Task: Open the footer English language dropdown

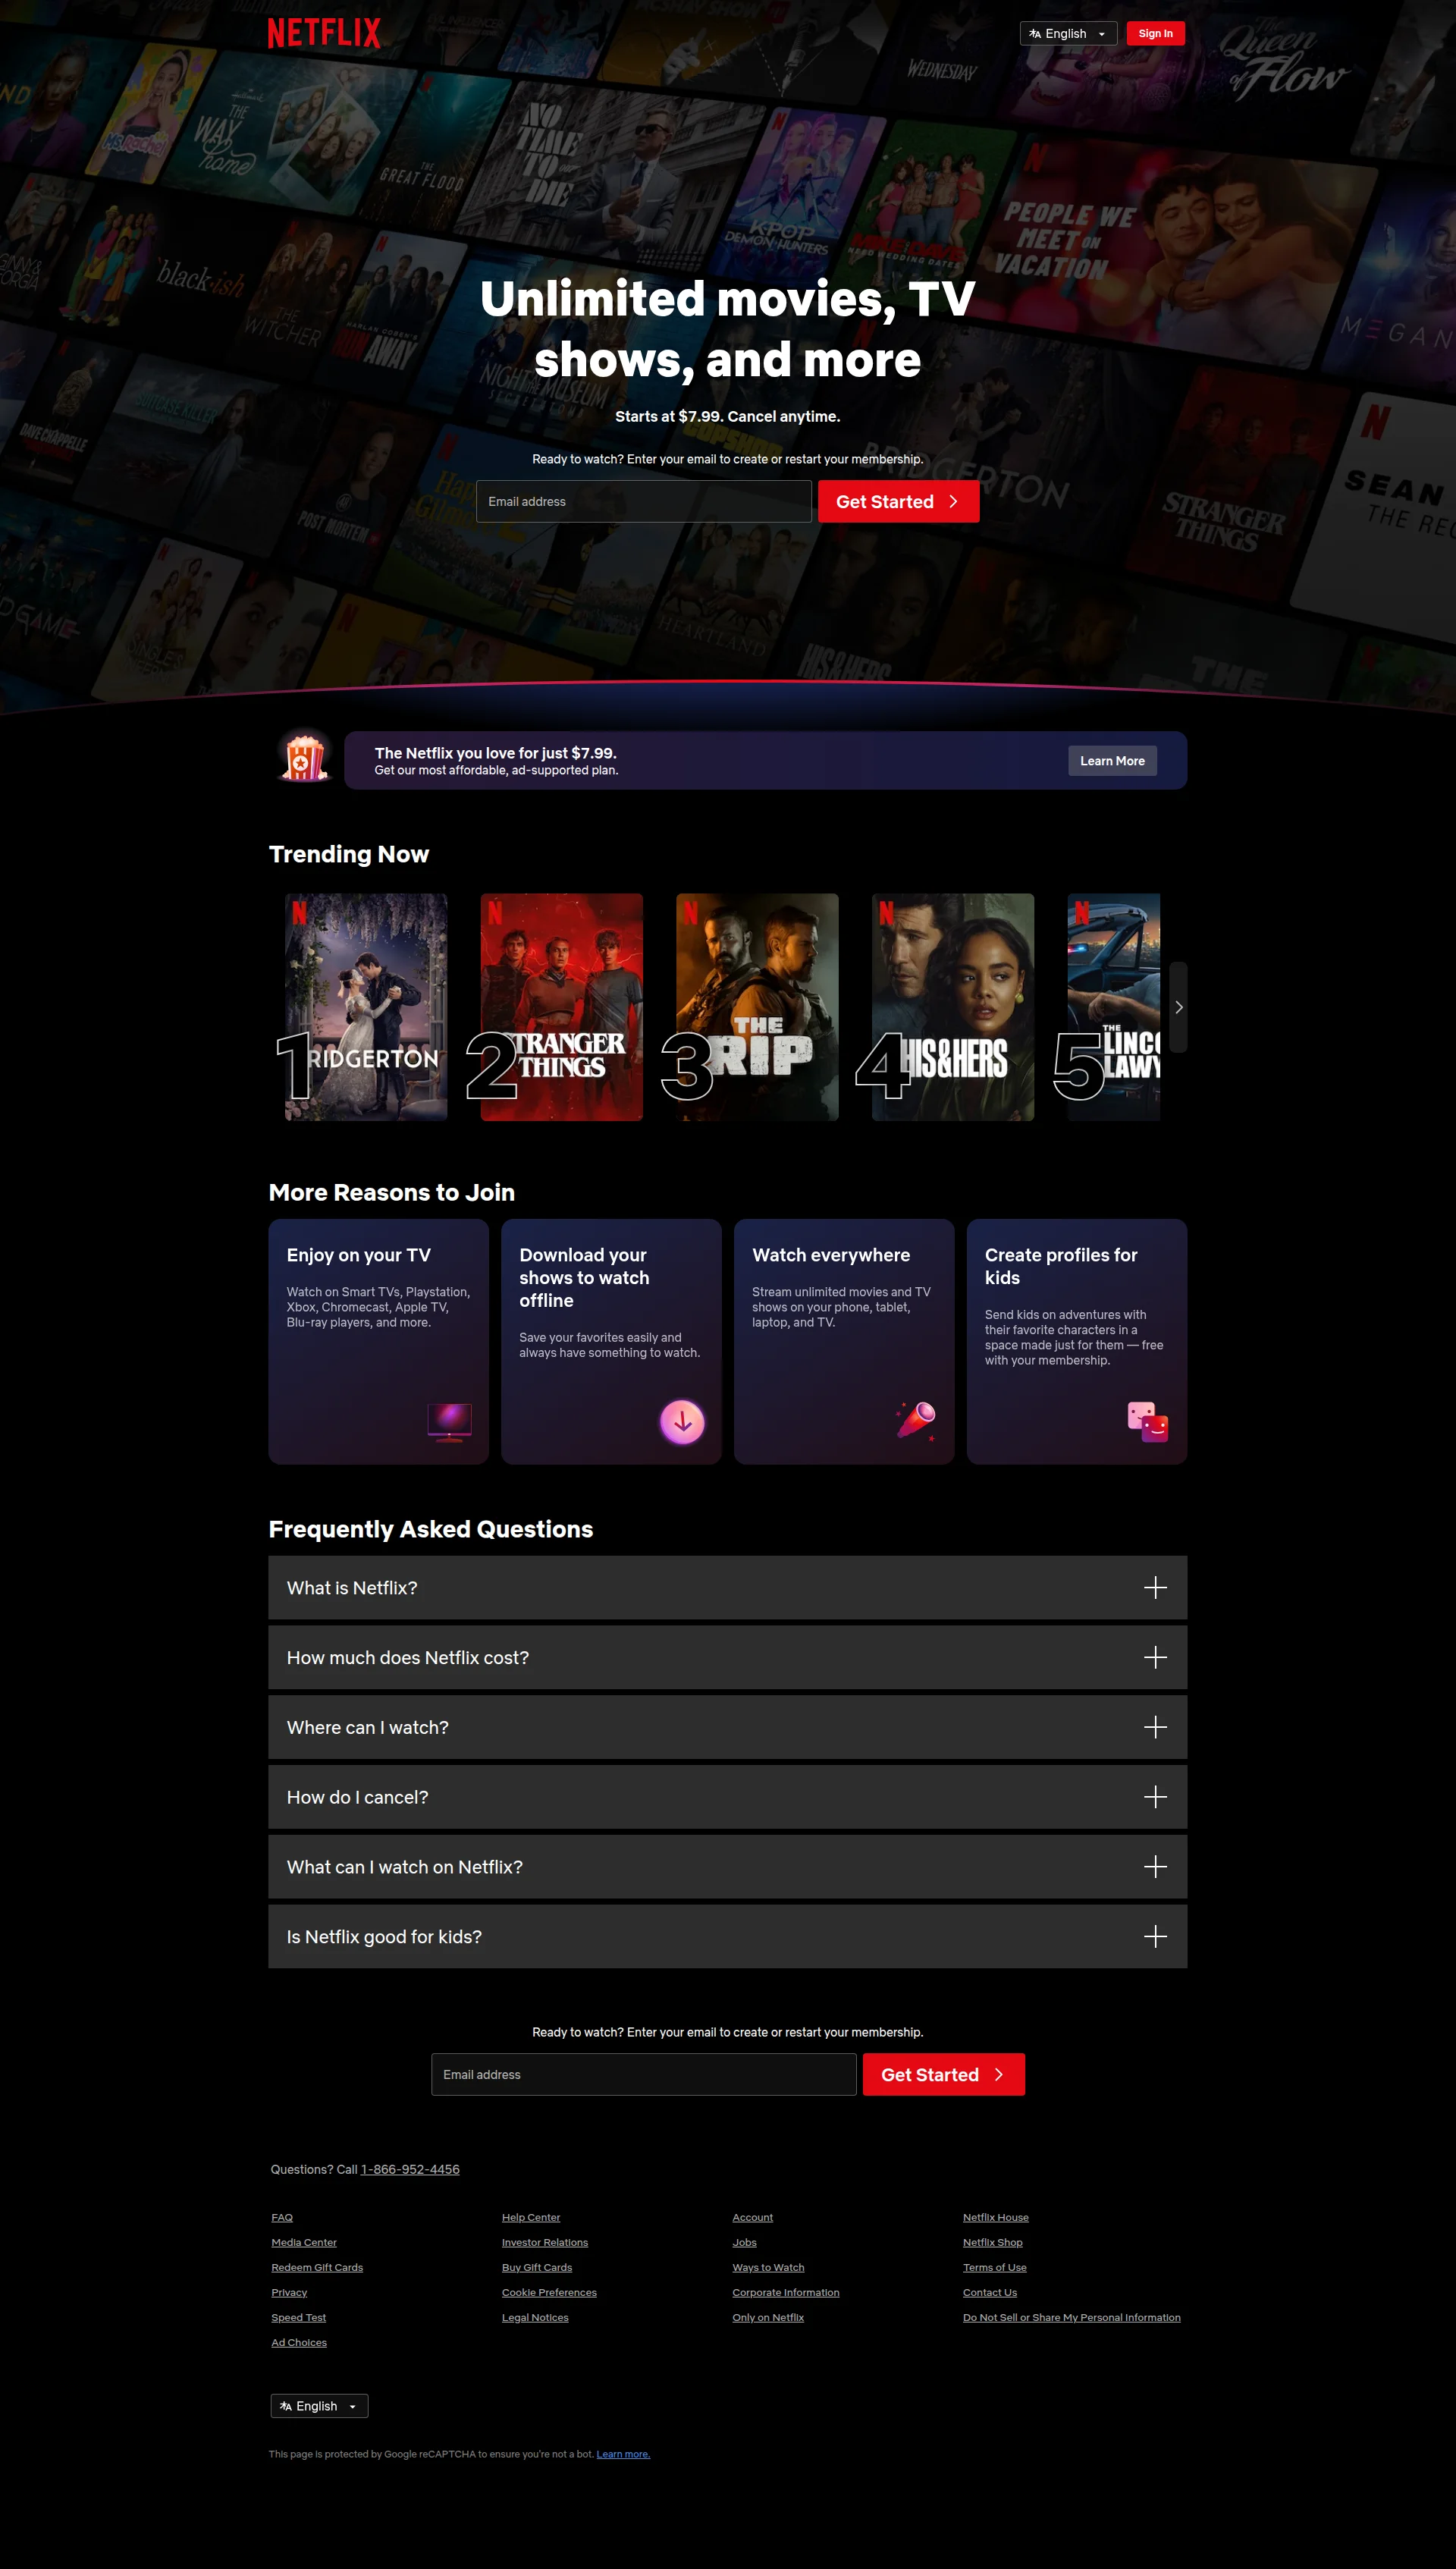Action: (x=319, y=2406)
